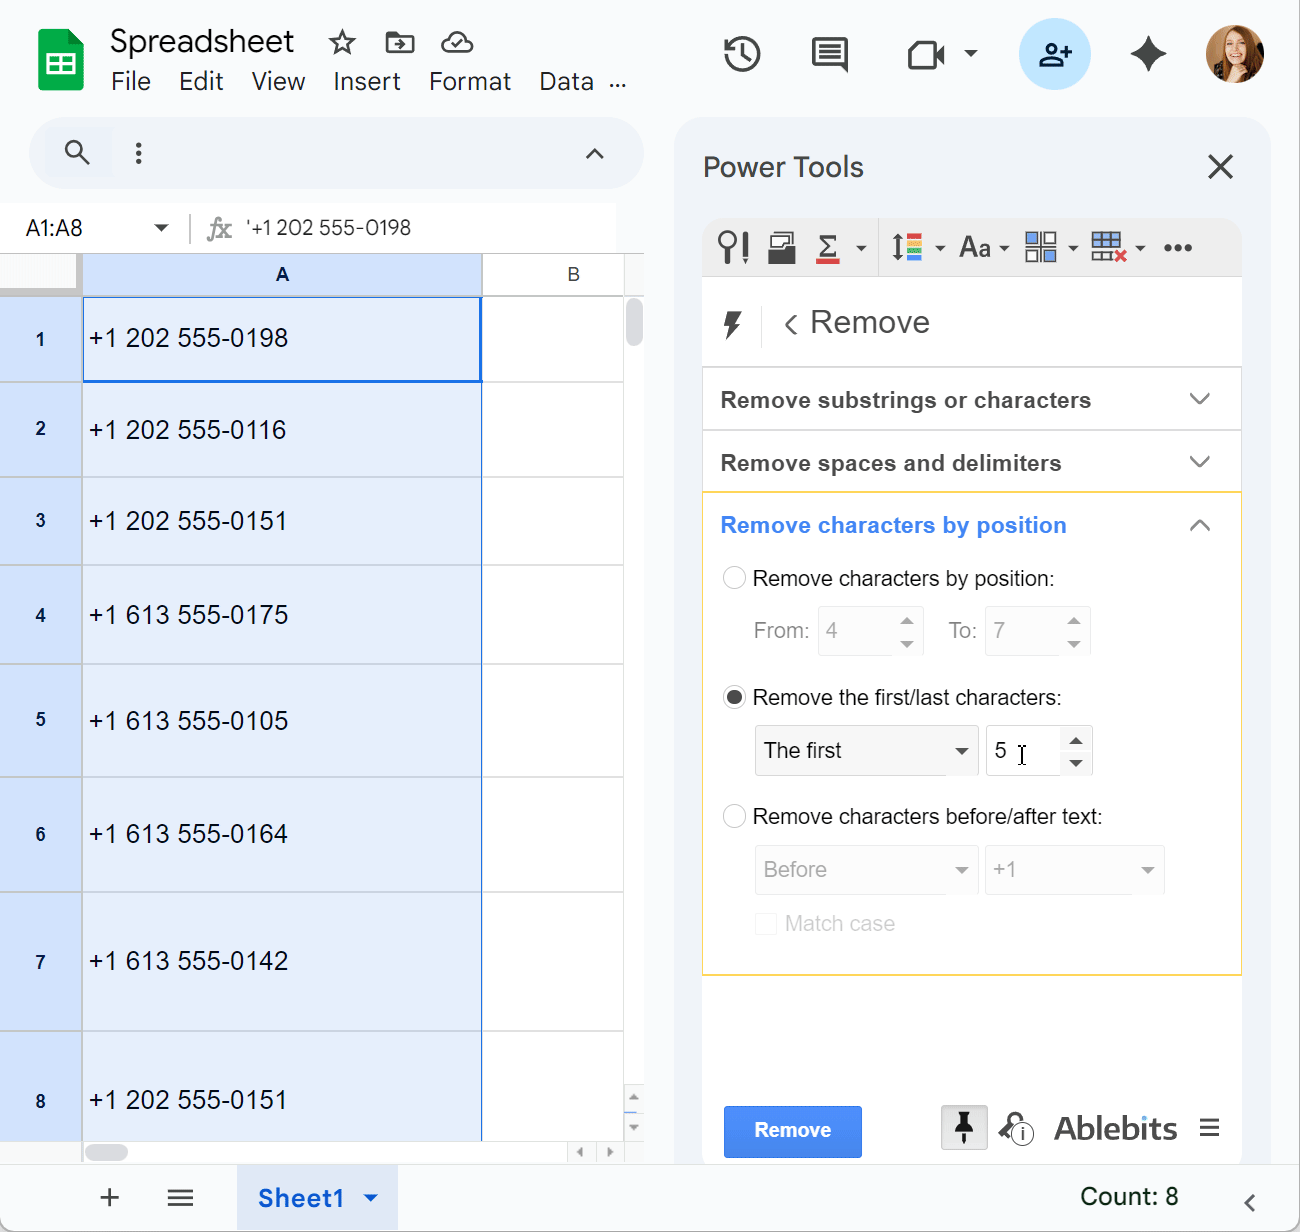The width and height of the screenshot is (1300, 1232).
Task: Click the lightning bolt quick-access icon
Action: [x=733, y=322]
